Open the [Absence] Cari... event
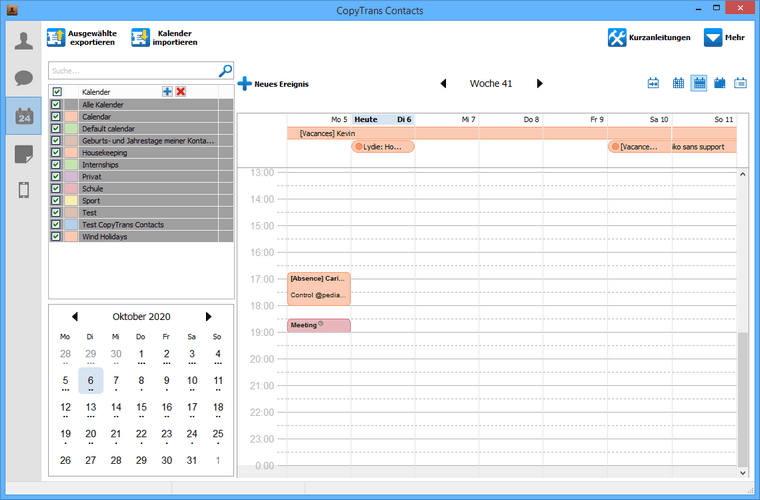760x500 pixels. point(318,289)
